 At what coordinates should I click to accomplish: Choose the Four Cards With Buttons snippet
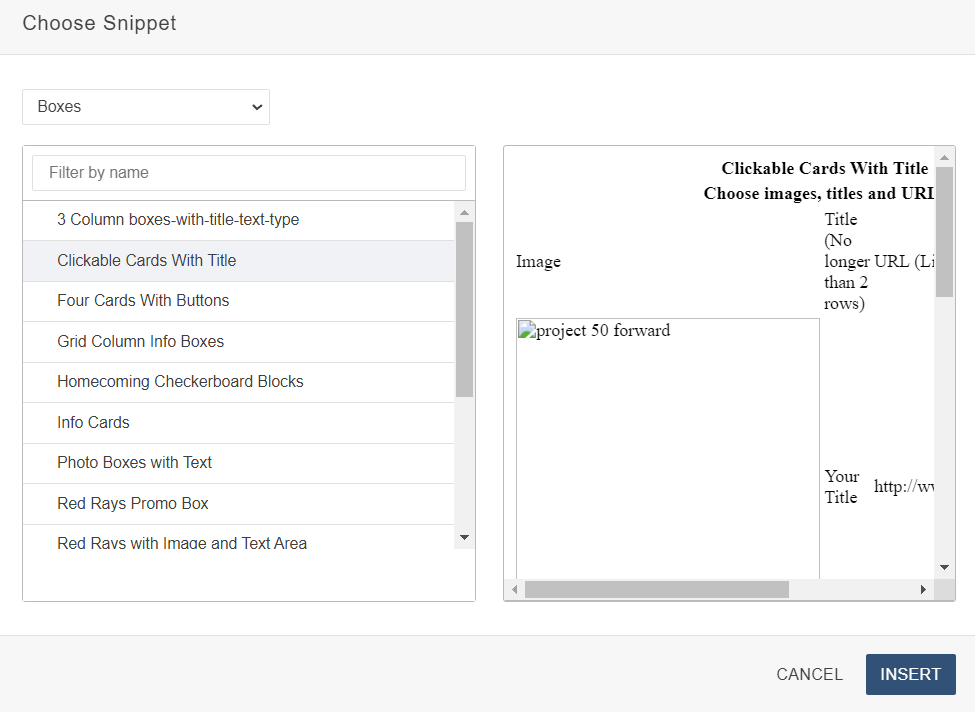point(142,300)
